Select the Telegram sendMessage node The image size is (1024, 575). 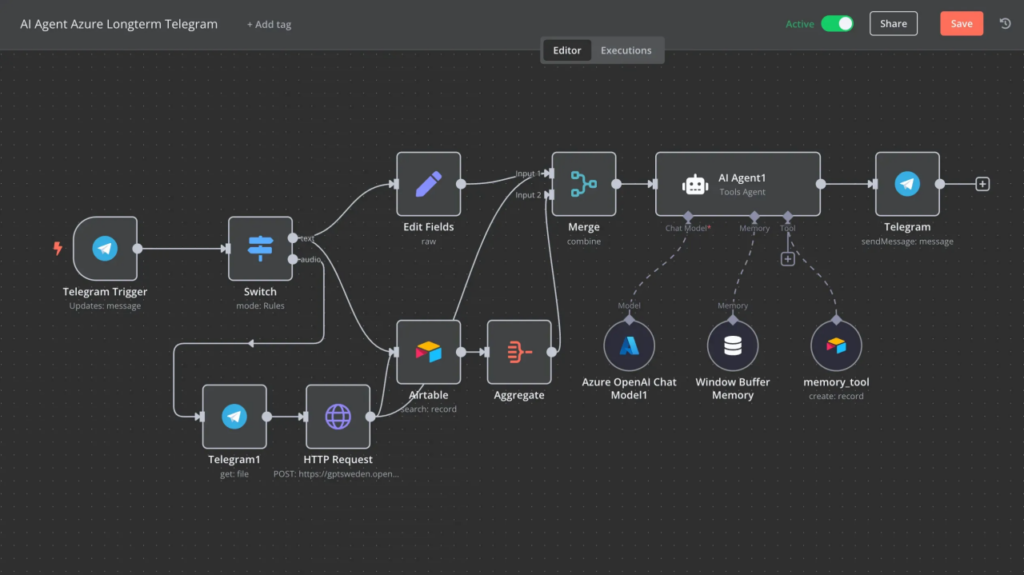pyautogui.click(x=907, y=184)
